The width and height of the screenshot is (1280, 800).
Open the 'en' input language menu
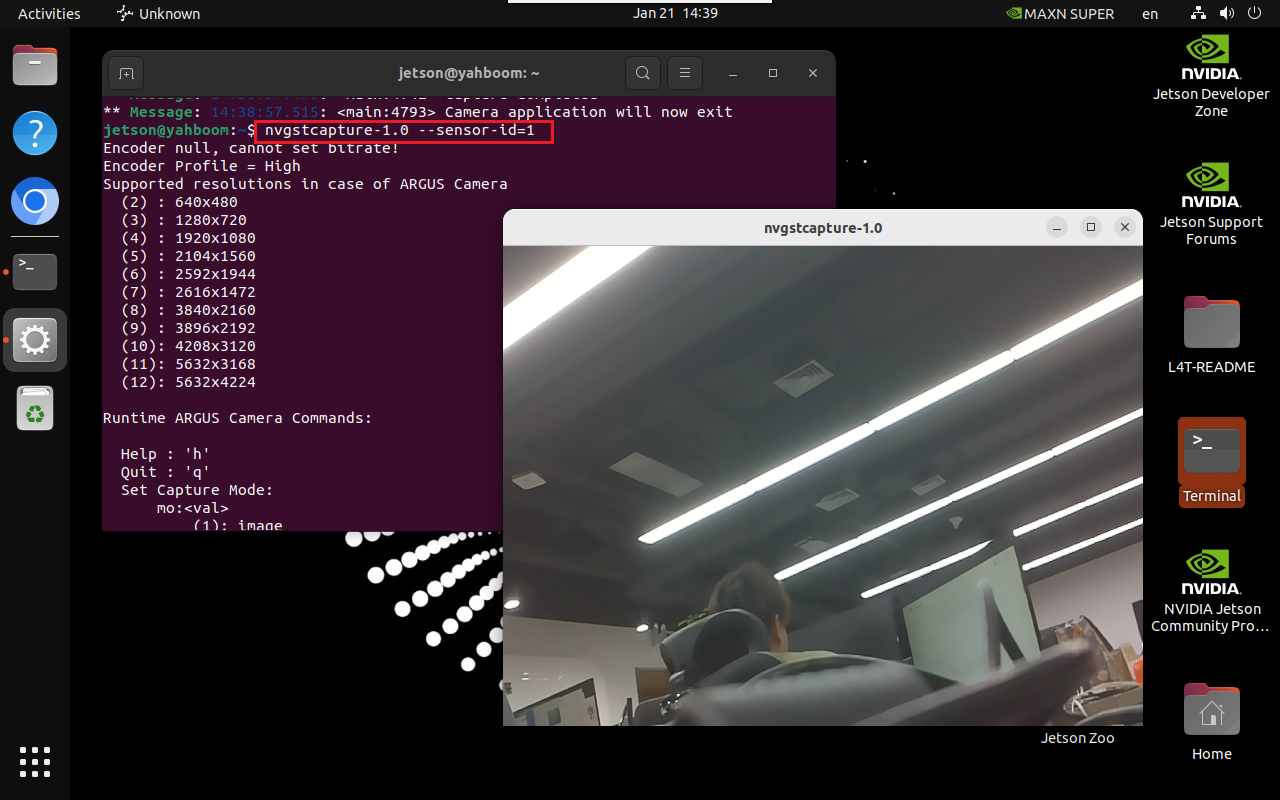coord(1150,14)
